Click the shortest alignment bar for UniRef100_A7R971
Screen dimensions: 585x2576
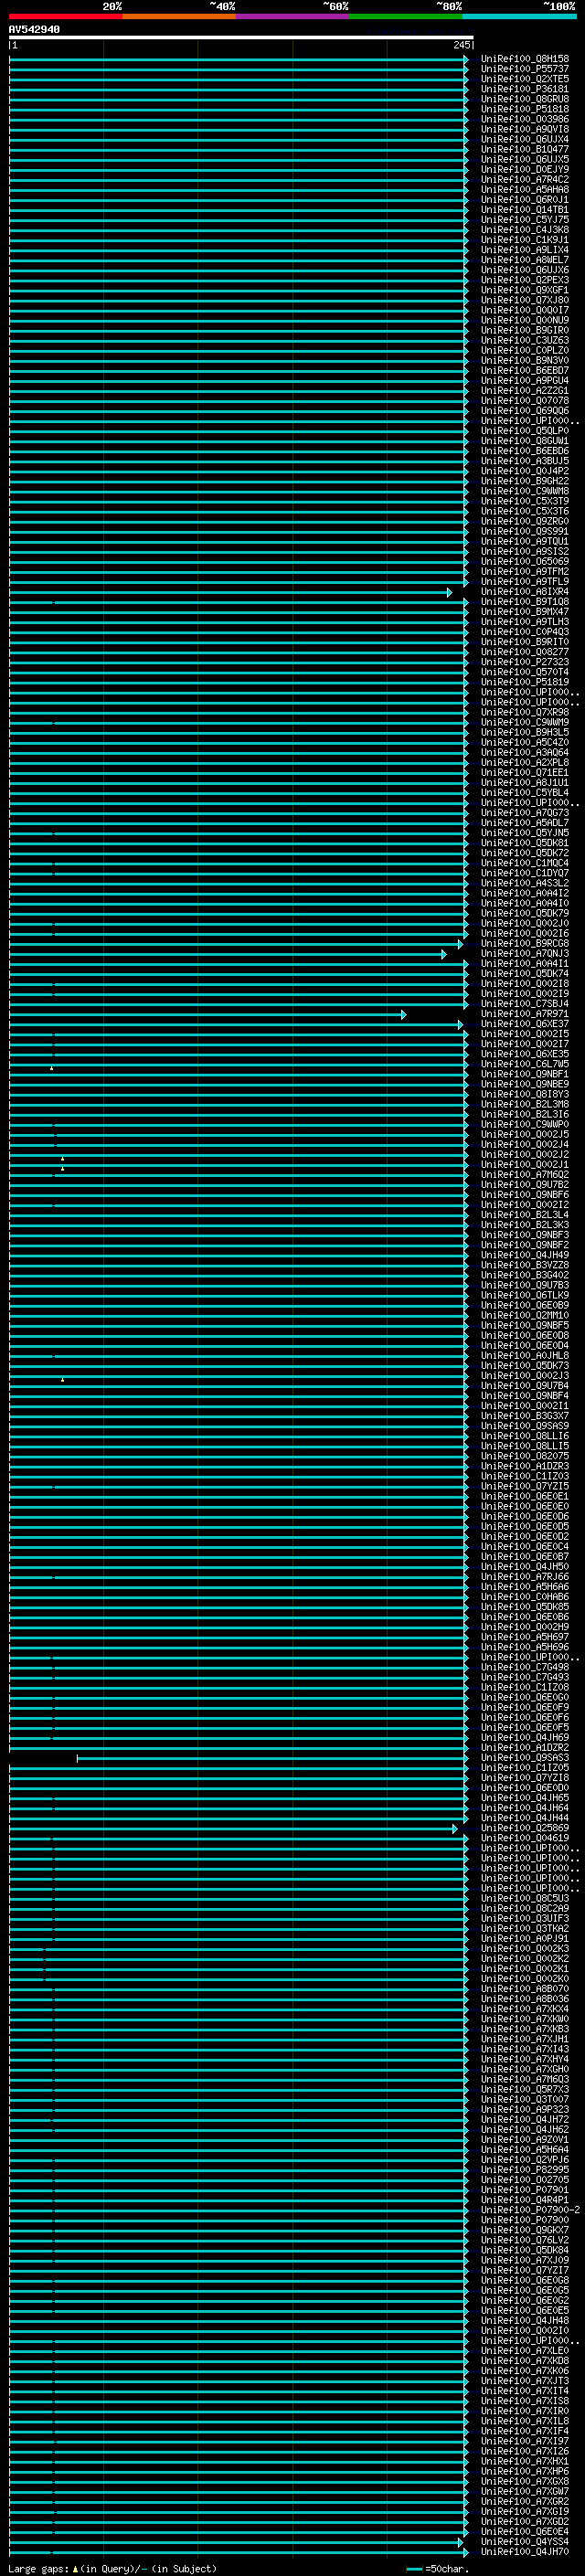coord(207,1015)
